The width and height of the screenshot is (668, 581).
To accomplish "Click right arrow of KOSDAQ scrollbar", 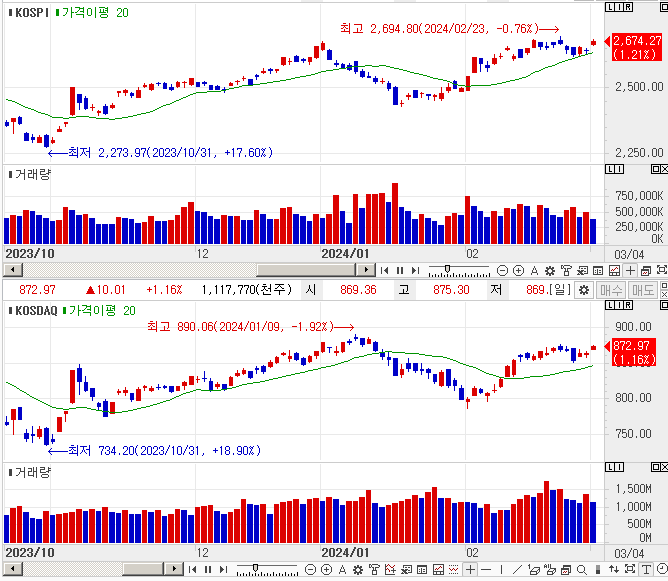I will [174, 569].
